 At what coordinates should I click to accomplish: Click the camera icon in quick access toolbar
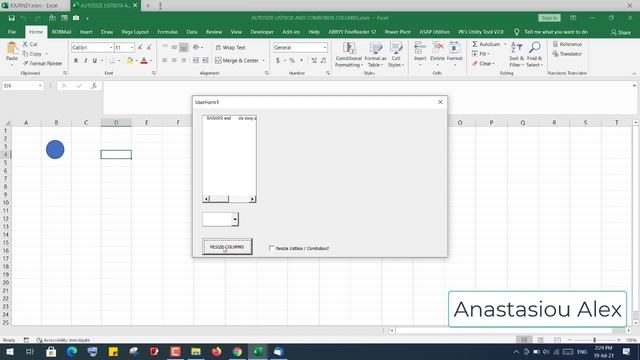[x=76, y=18]
